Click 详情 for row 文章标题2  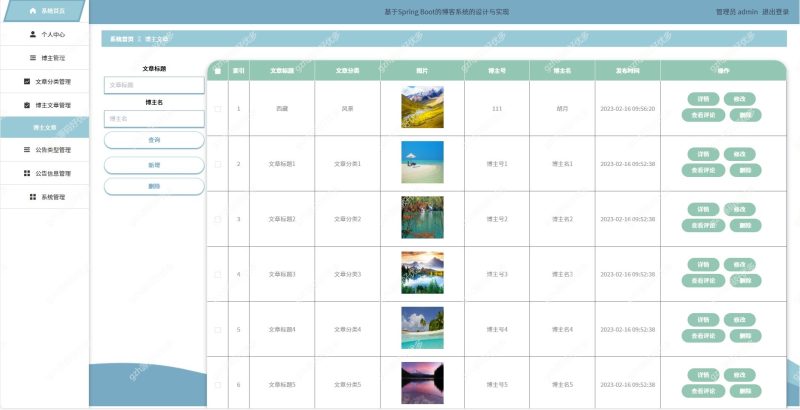[703, 209]
